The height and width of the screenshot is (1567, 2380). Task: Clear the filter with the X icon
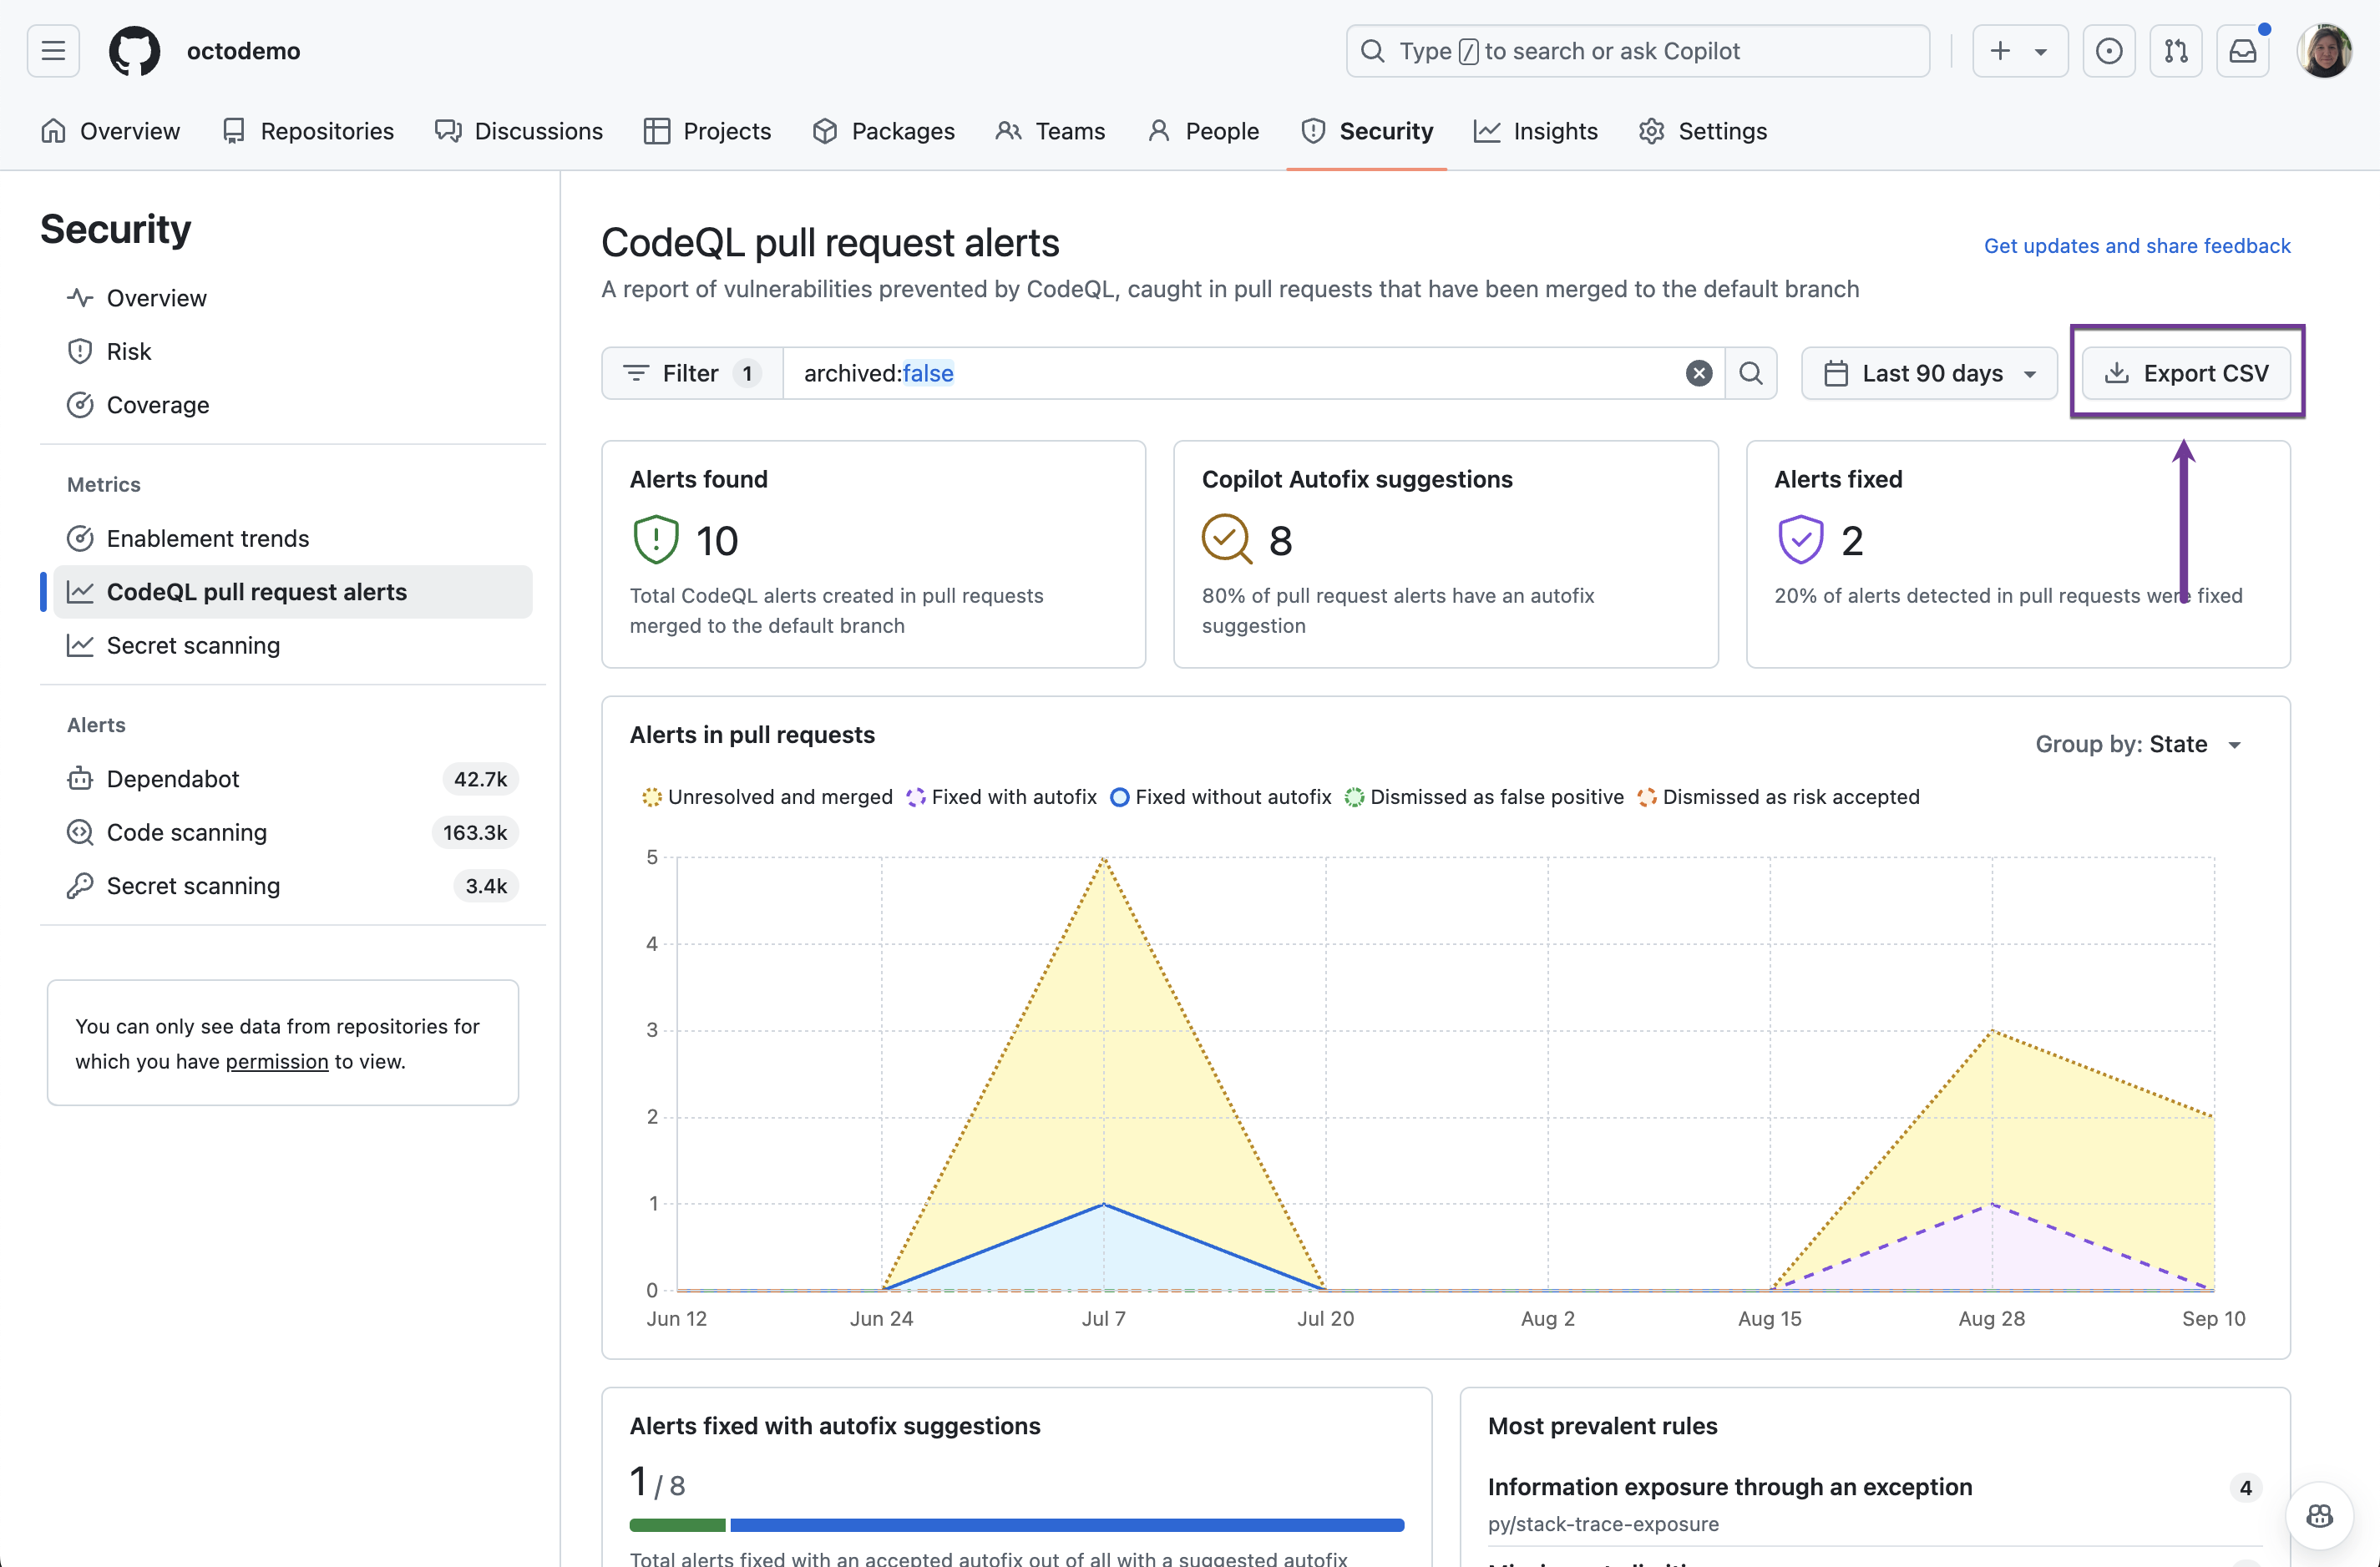(1698, 373)
